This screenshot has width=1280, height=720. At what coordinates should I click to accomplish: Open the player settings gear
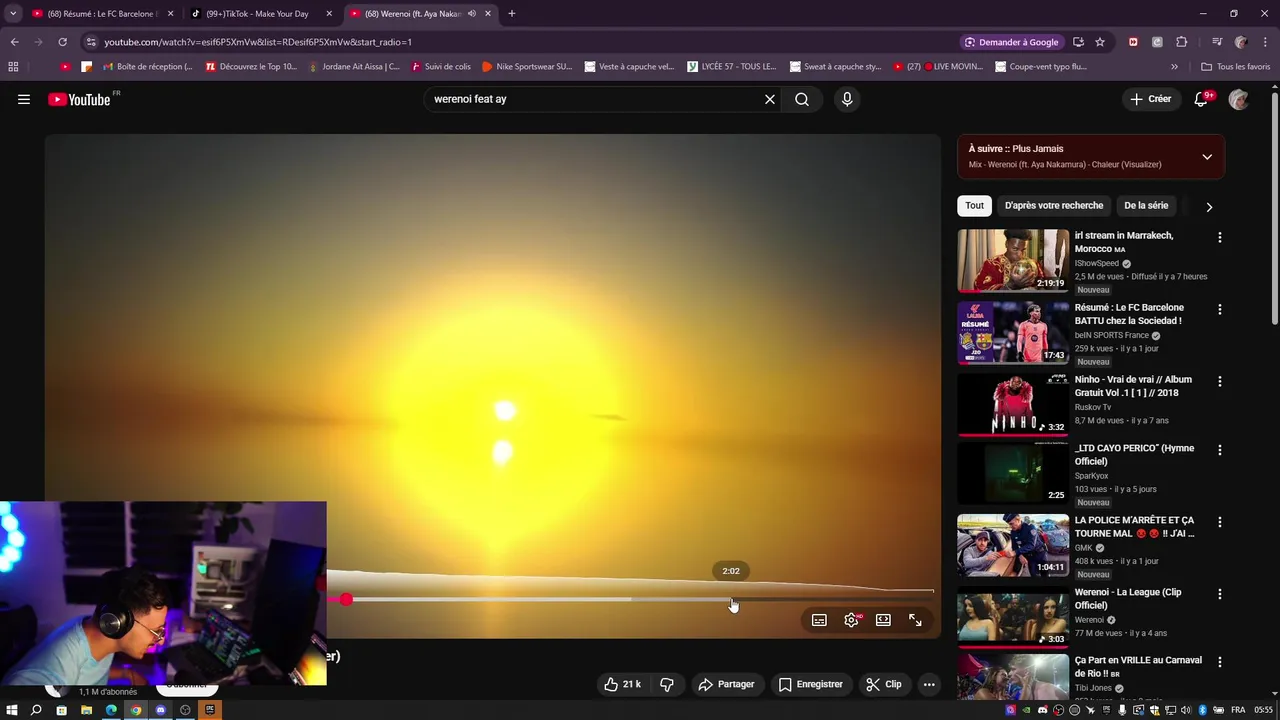click(851, 620)
